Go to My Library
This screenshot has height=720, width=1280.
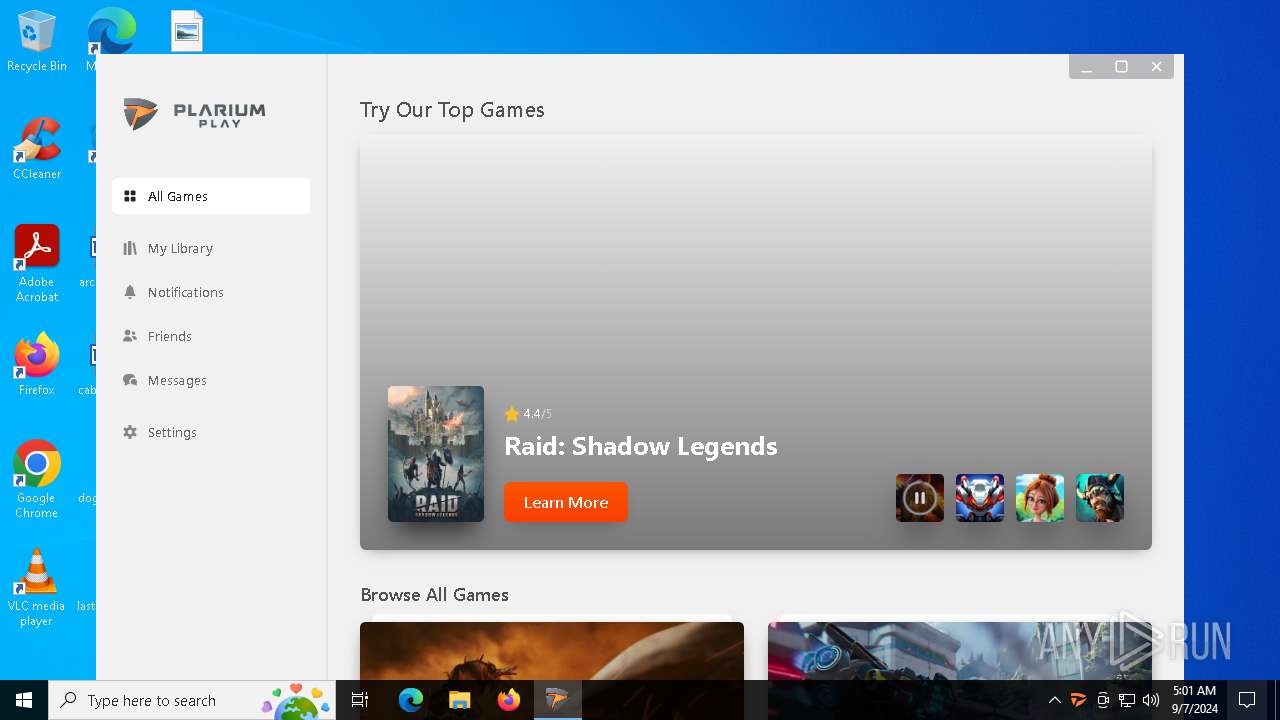click(211, 248)
